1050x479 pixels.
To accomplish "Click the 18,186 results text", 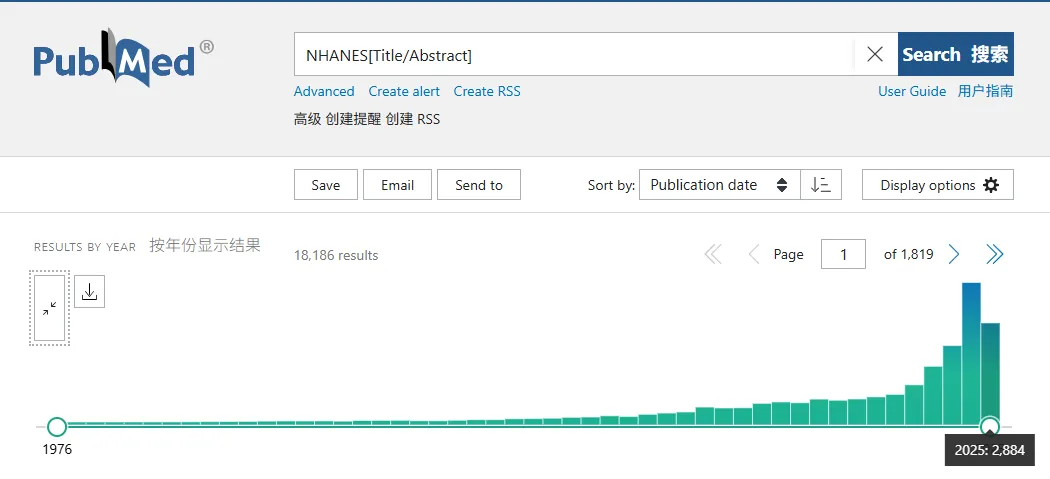I will click(336, 255).
